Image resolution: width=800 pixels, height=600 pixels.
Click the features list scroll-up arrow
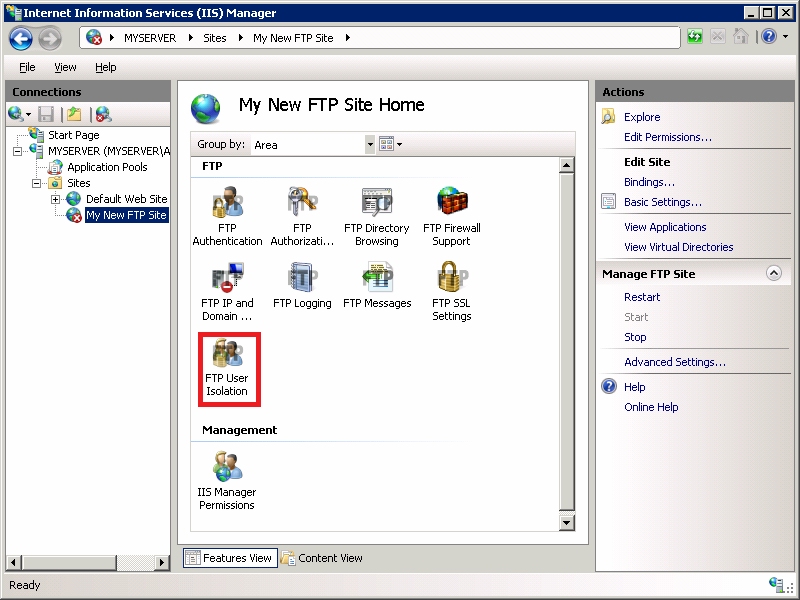566,165
